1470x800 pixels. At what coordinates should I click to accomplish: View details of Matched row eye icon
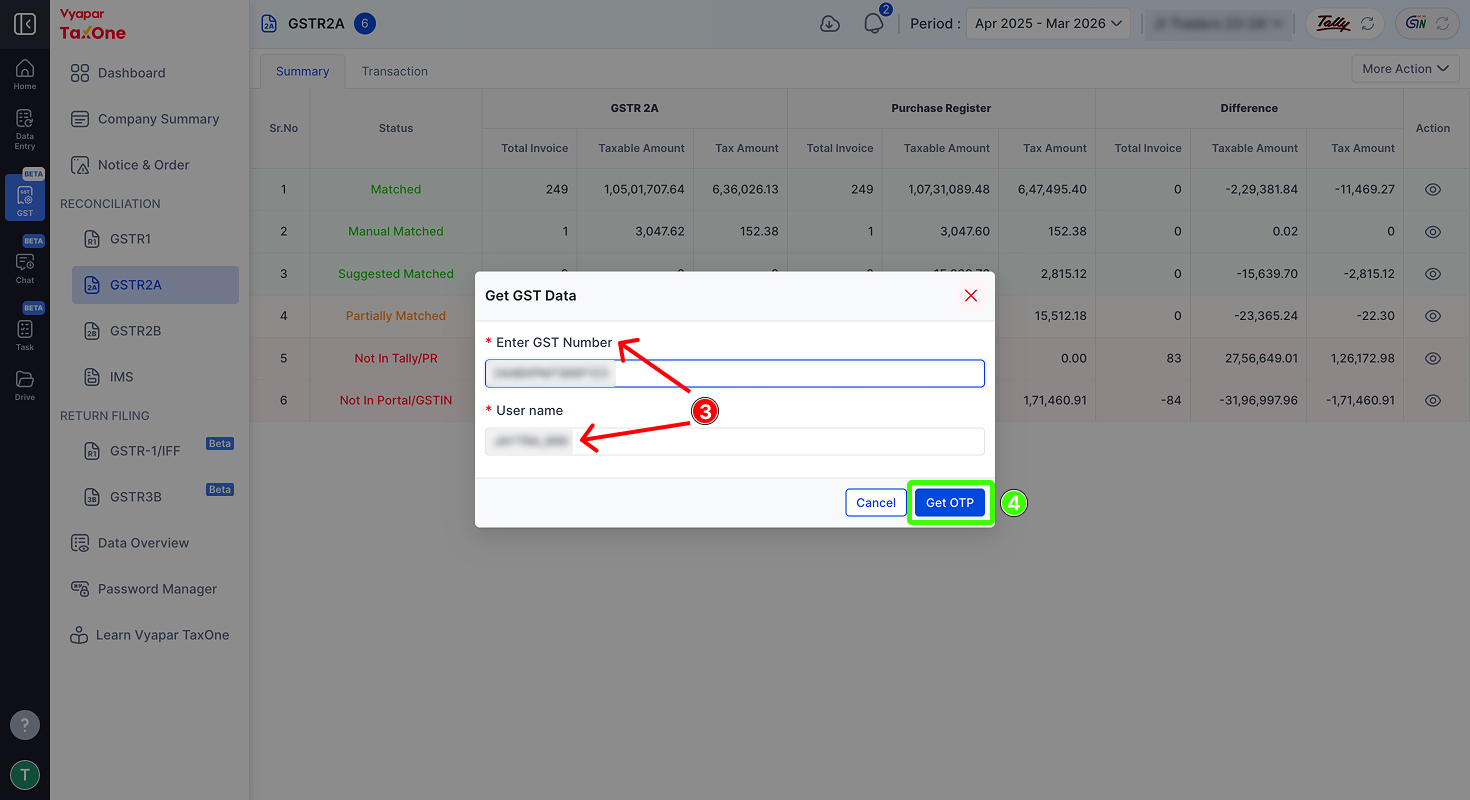tap(1433, 189)
